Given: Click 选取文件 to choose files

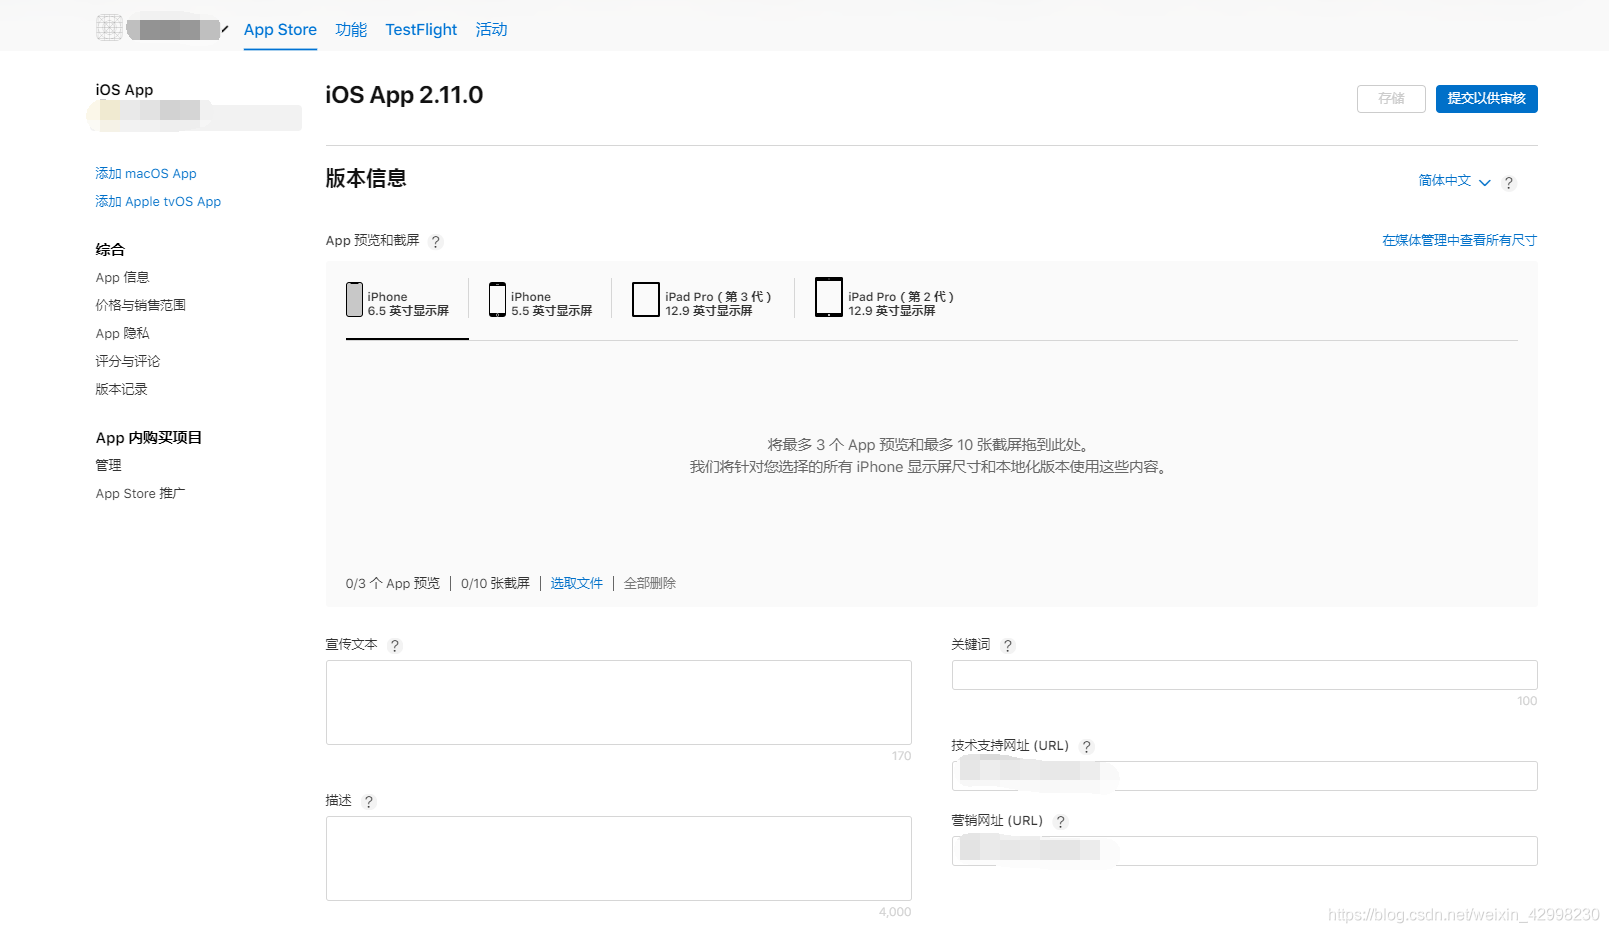Looking at the screenshot, I should point(576,583).
